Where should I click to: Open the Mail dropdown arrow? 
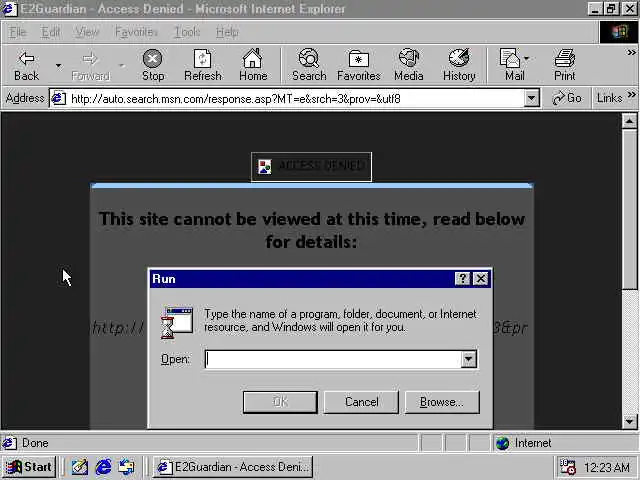(x=527, y=58)
